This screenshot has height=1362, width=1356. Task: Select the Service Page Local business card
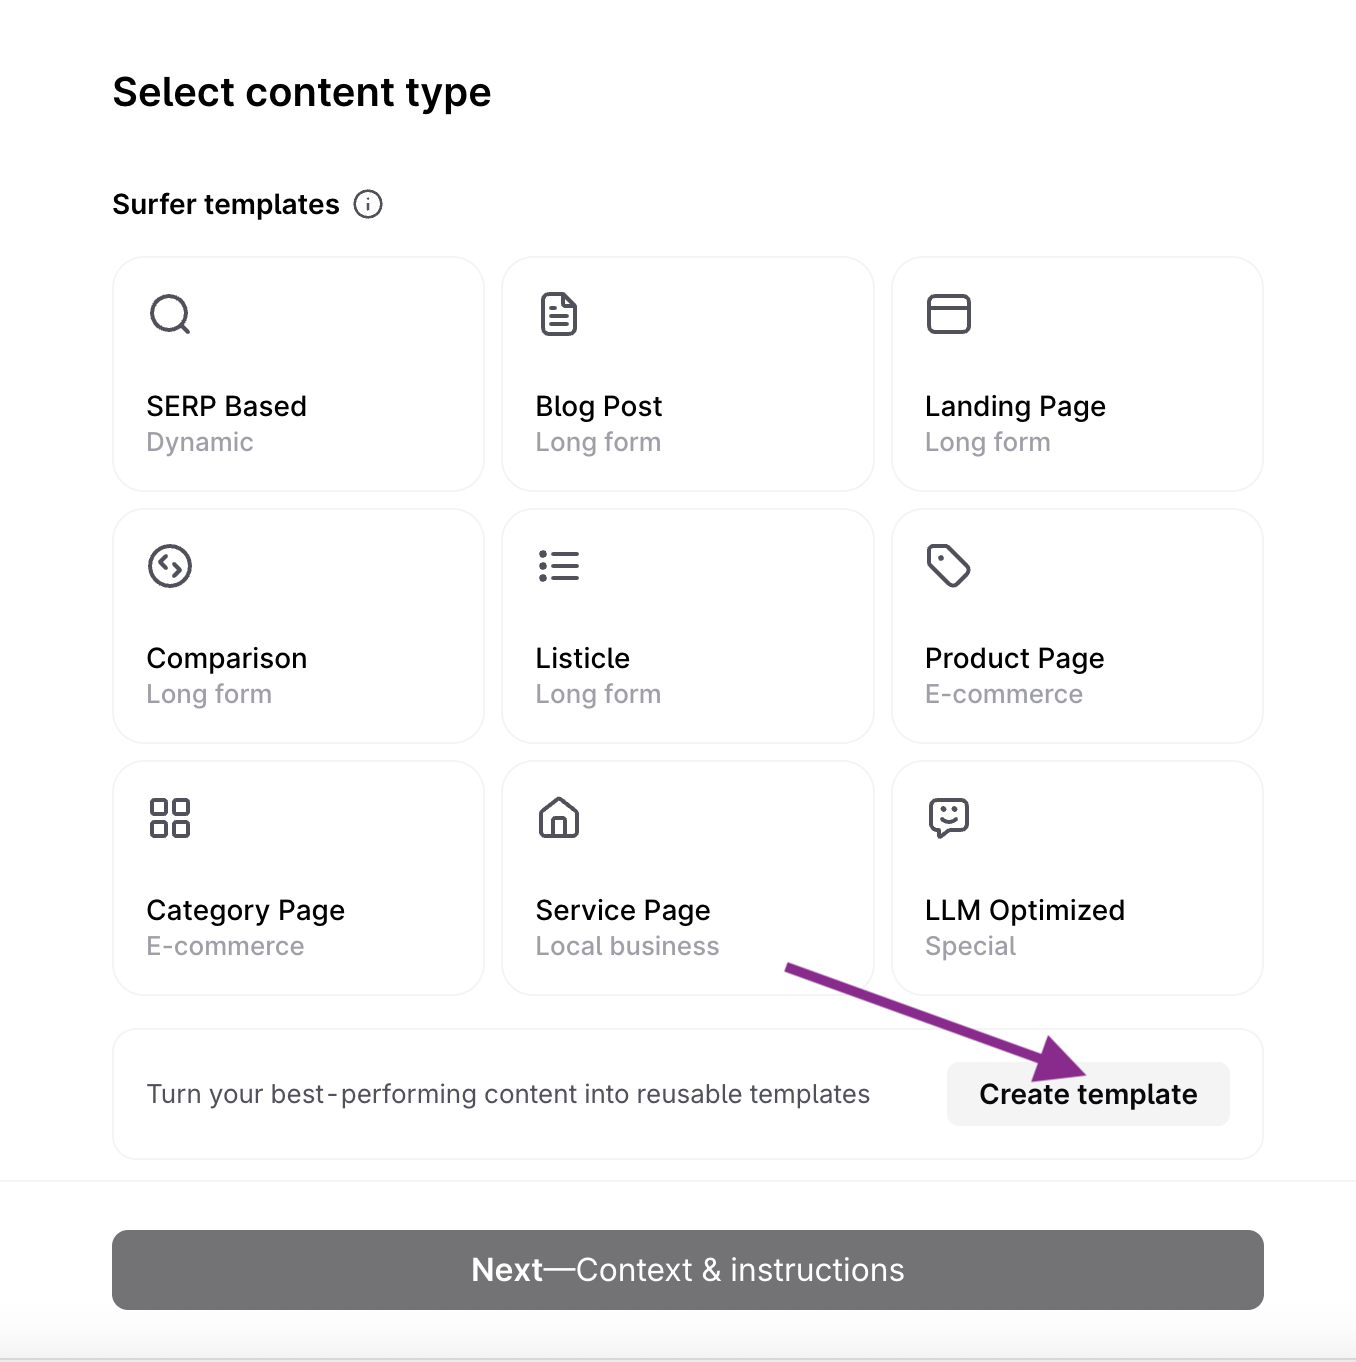[x=688, y=878]
